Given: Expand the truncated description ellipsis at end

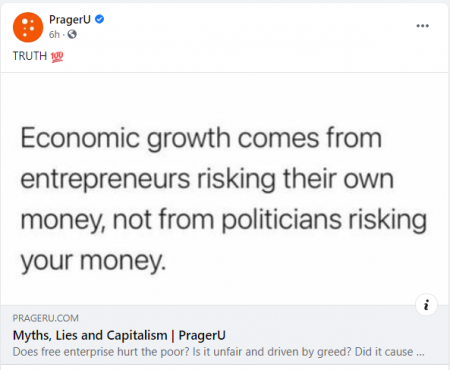Looking at the screenshot, I should (x=420, y=352).
